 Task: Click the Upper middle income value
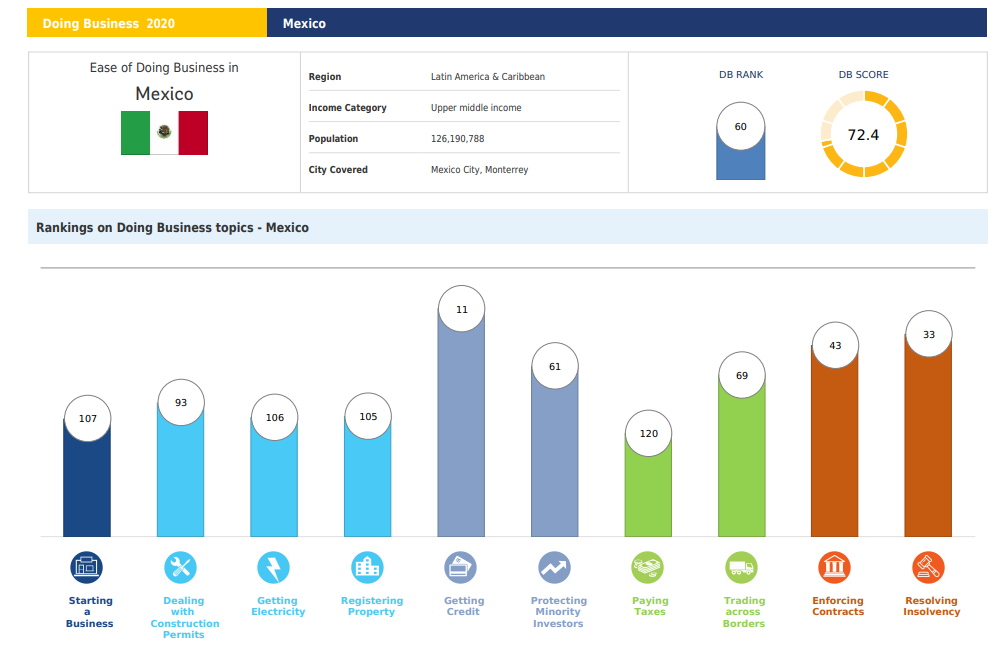(476, 108)
